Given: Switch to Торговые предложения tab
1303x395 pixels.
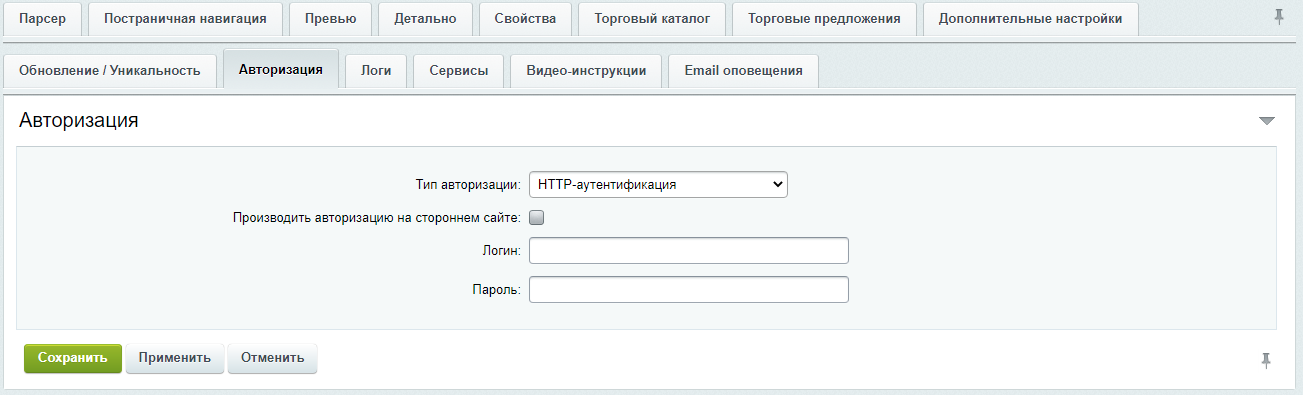Looking at the screenshot, I should 824,19.
